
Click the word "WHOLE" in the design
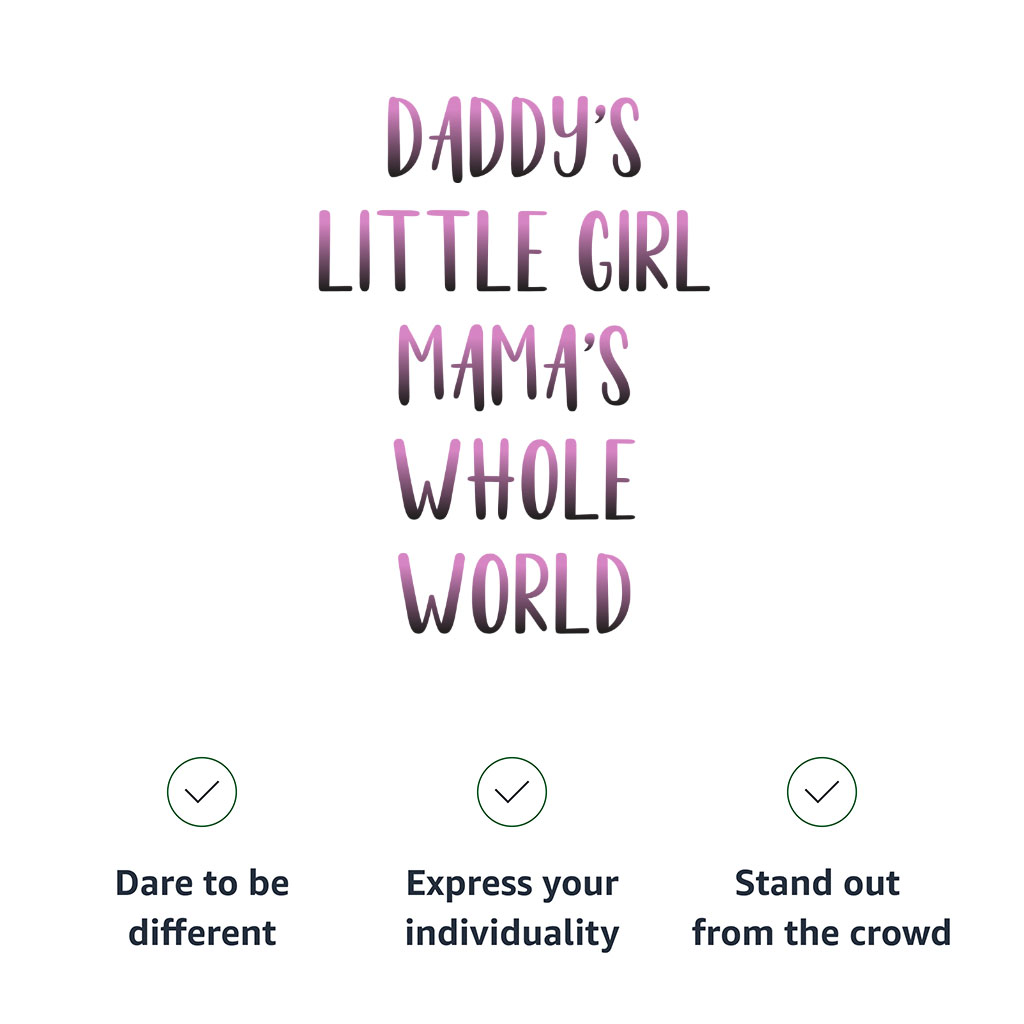point(514,480)
